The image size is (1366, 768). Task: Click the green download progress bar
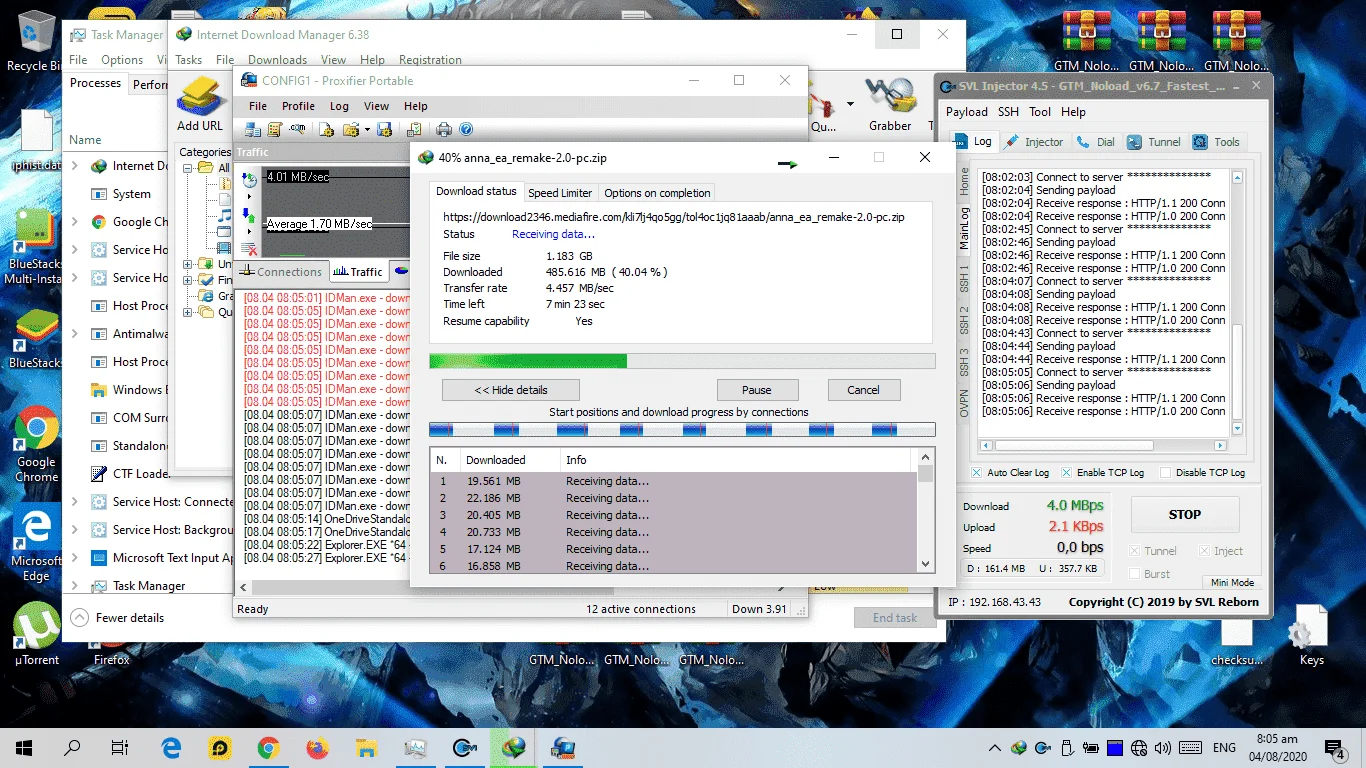tap(682, 361)
